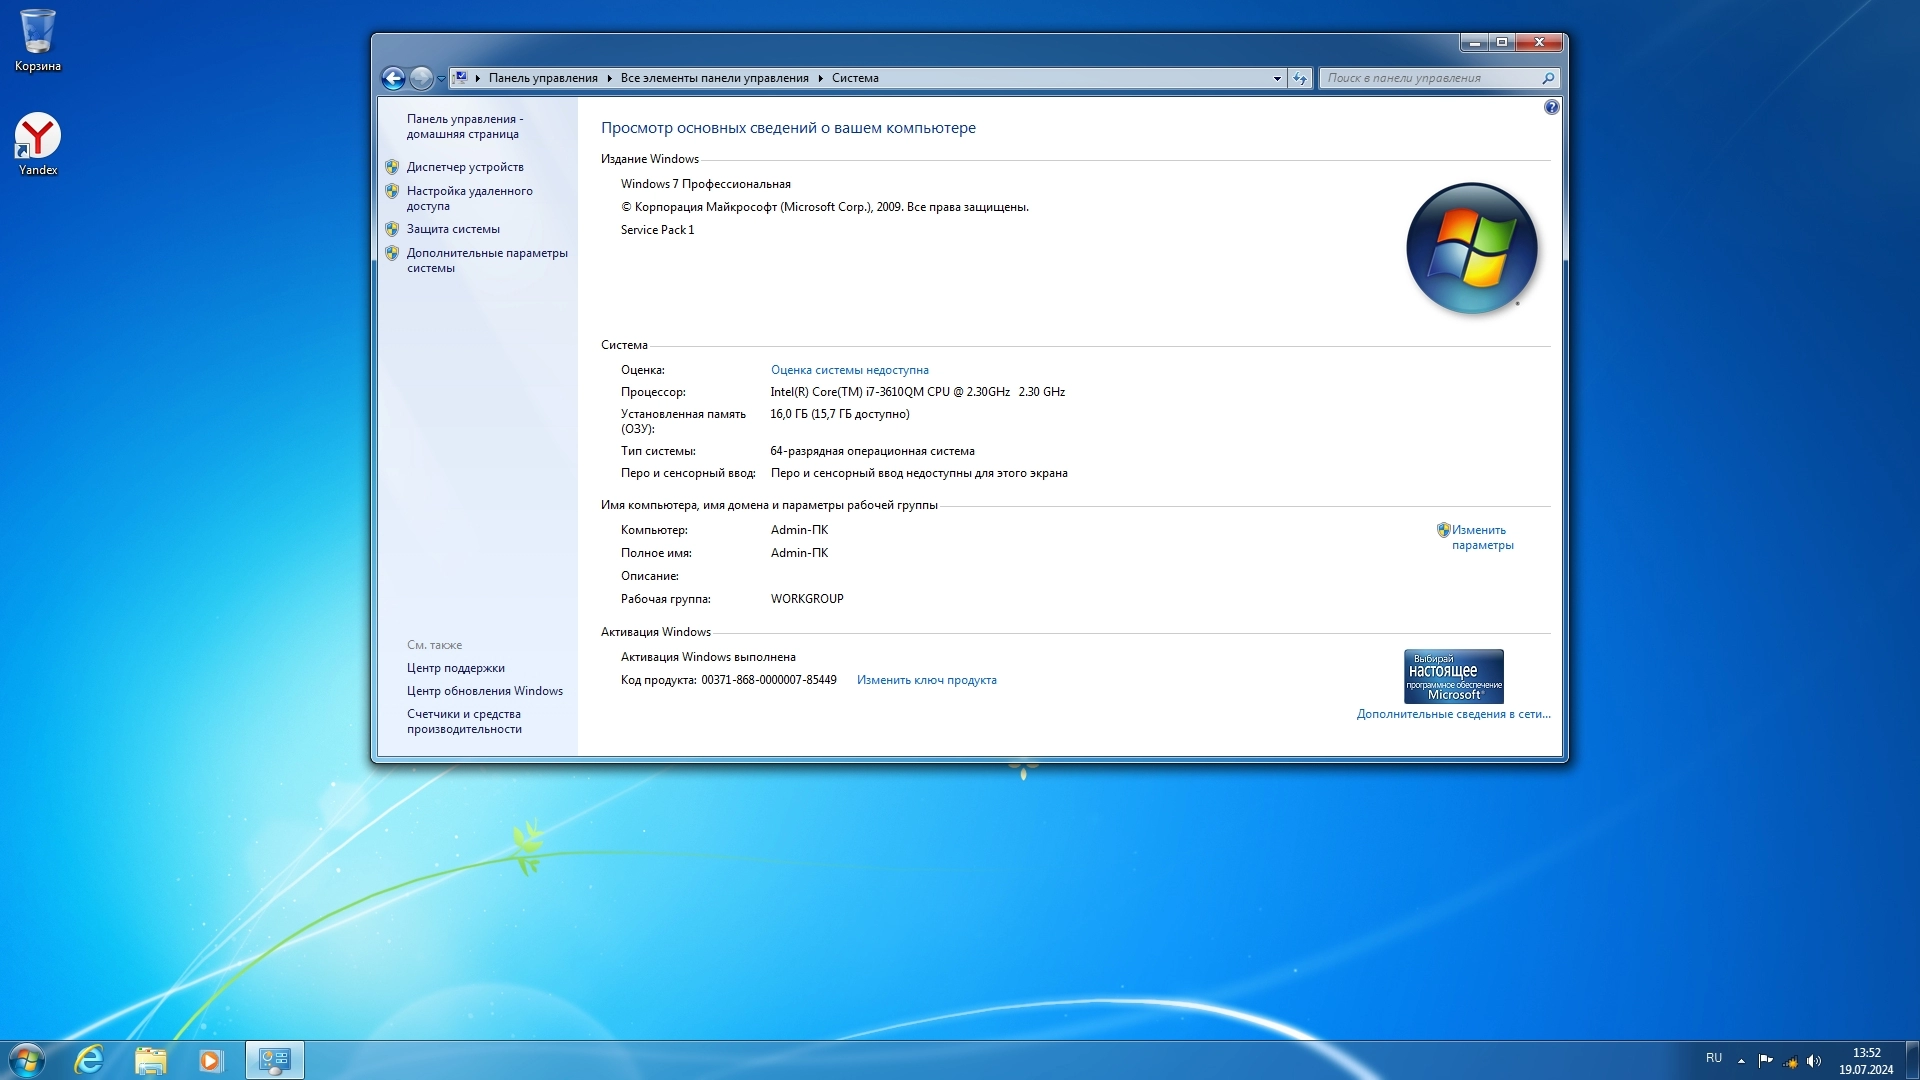This screenshot has width=1920, height=1080.
Task: Expand arrow after 'Панель управления' breadcrumb
Action: (x=609, y=78)
